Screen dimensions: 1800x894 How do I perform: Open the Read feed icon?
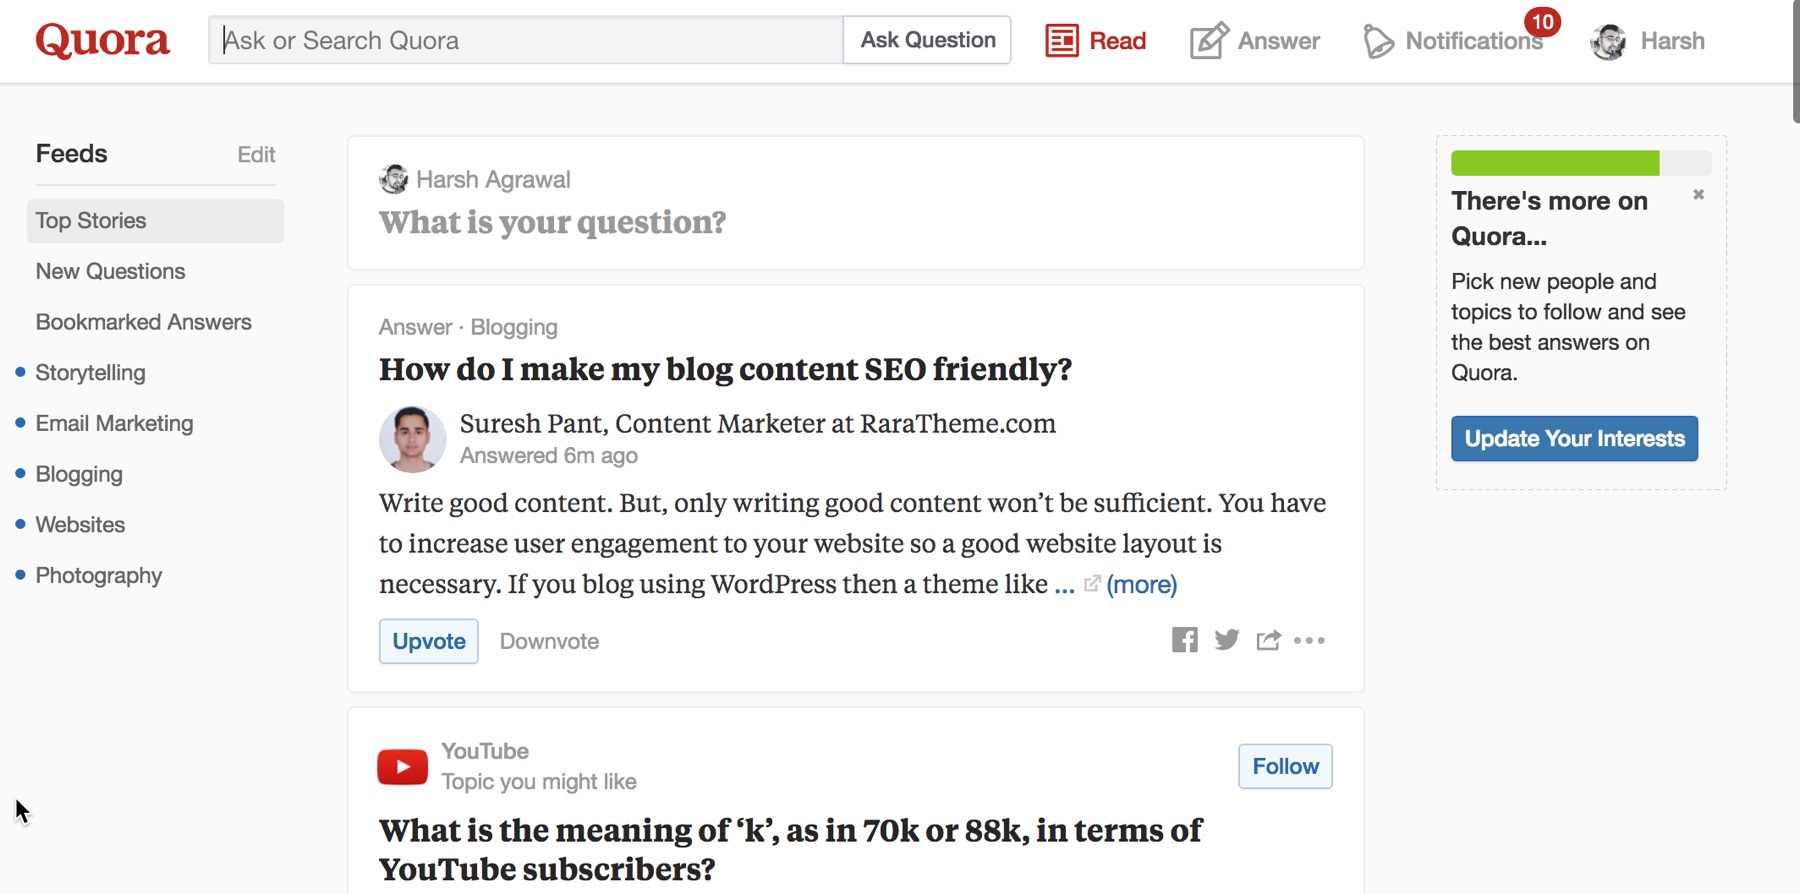point(1062,41)
